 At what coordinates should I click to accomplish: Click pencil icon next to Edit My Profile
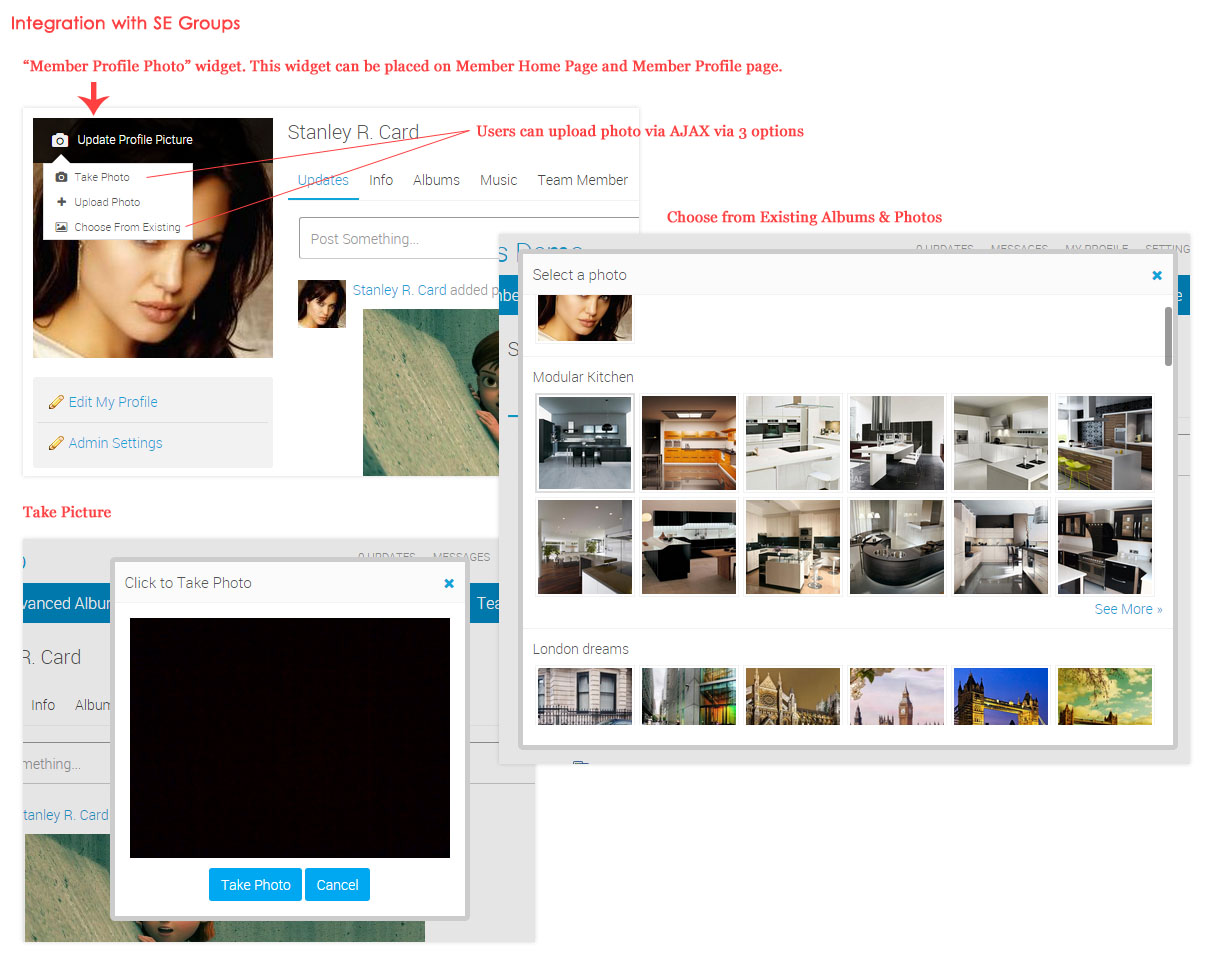tap(56, 402)
